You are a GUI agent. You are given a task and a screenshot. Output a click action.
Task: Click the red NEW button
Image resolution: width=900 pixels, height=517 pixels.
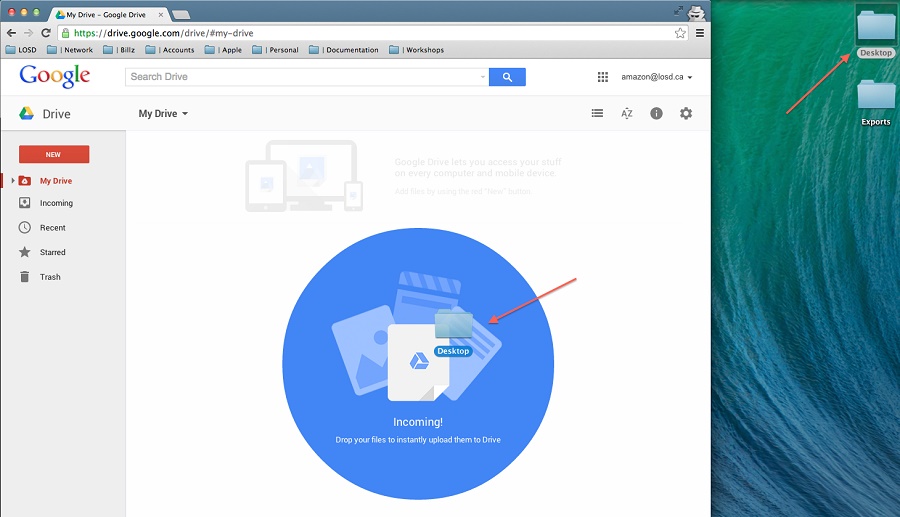click(54, 154)
